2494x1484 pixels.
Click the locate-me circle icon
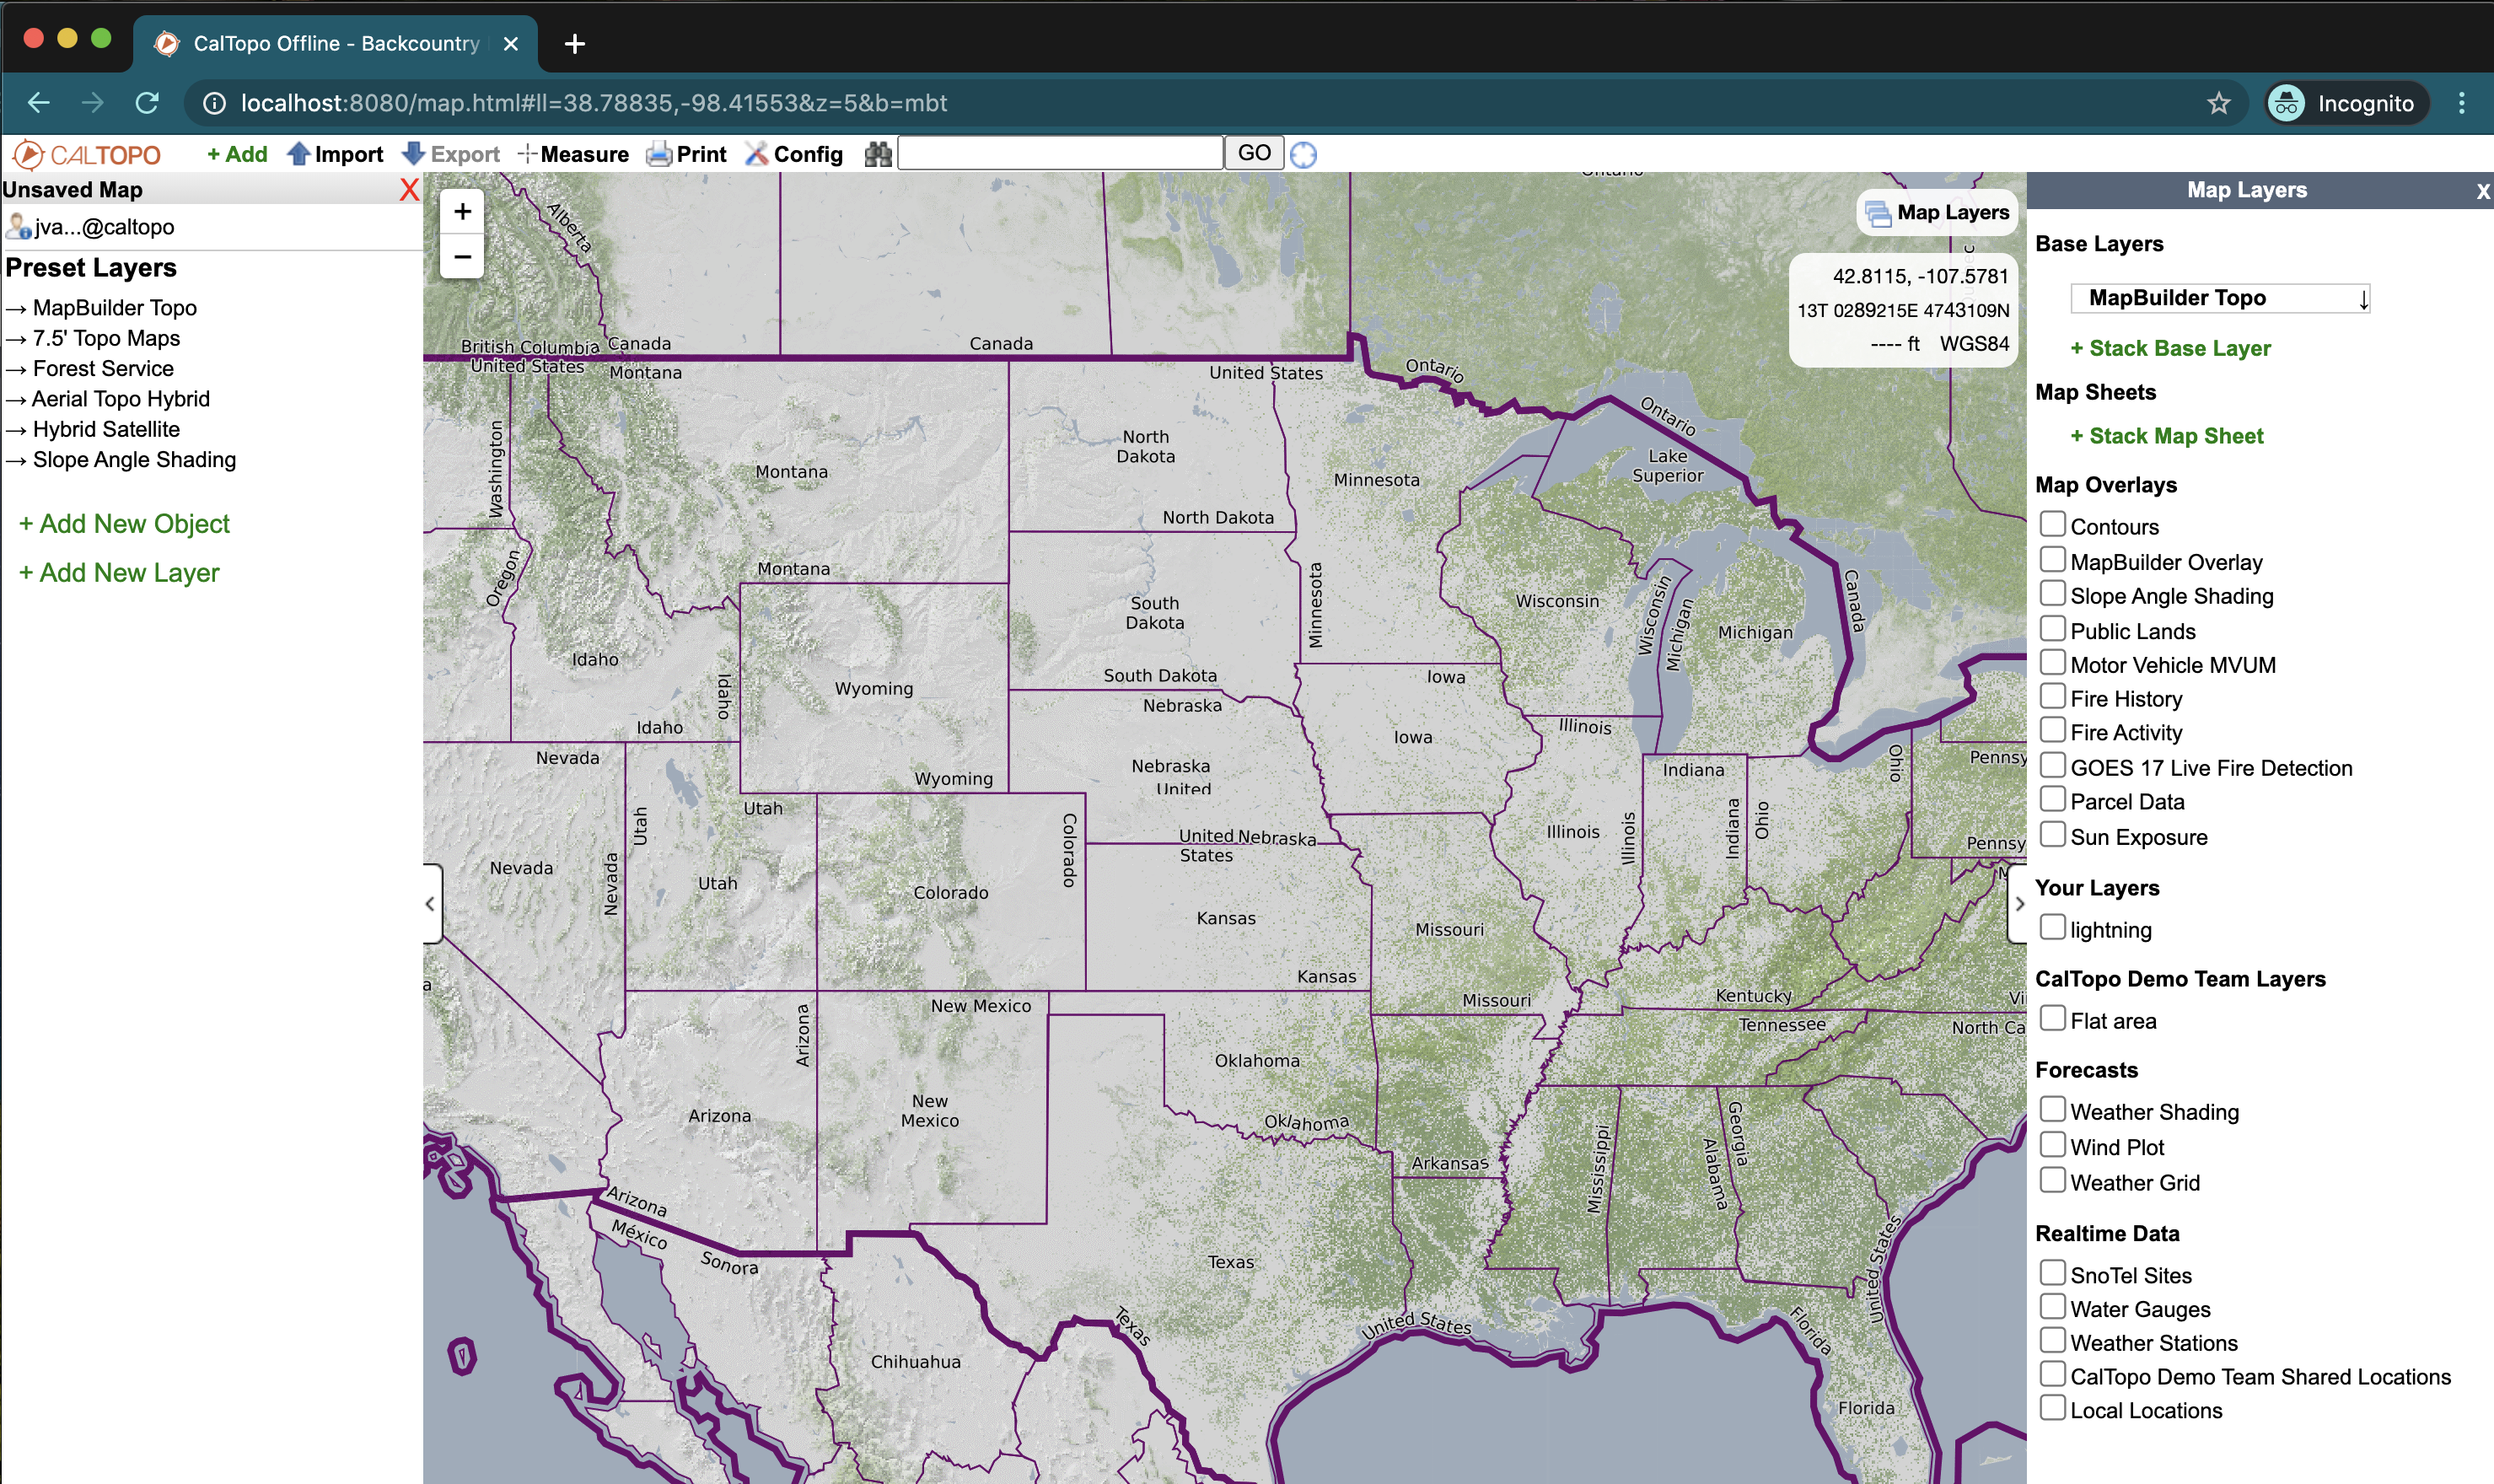(x=1303, y=155)
